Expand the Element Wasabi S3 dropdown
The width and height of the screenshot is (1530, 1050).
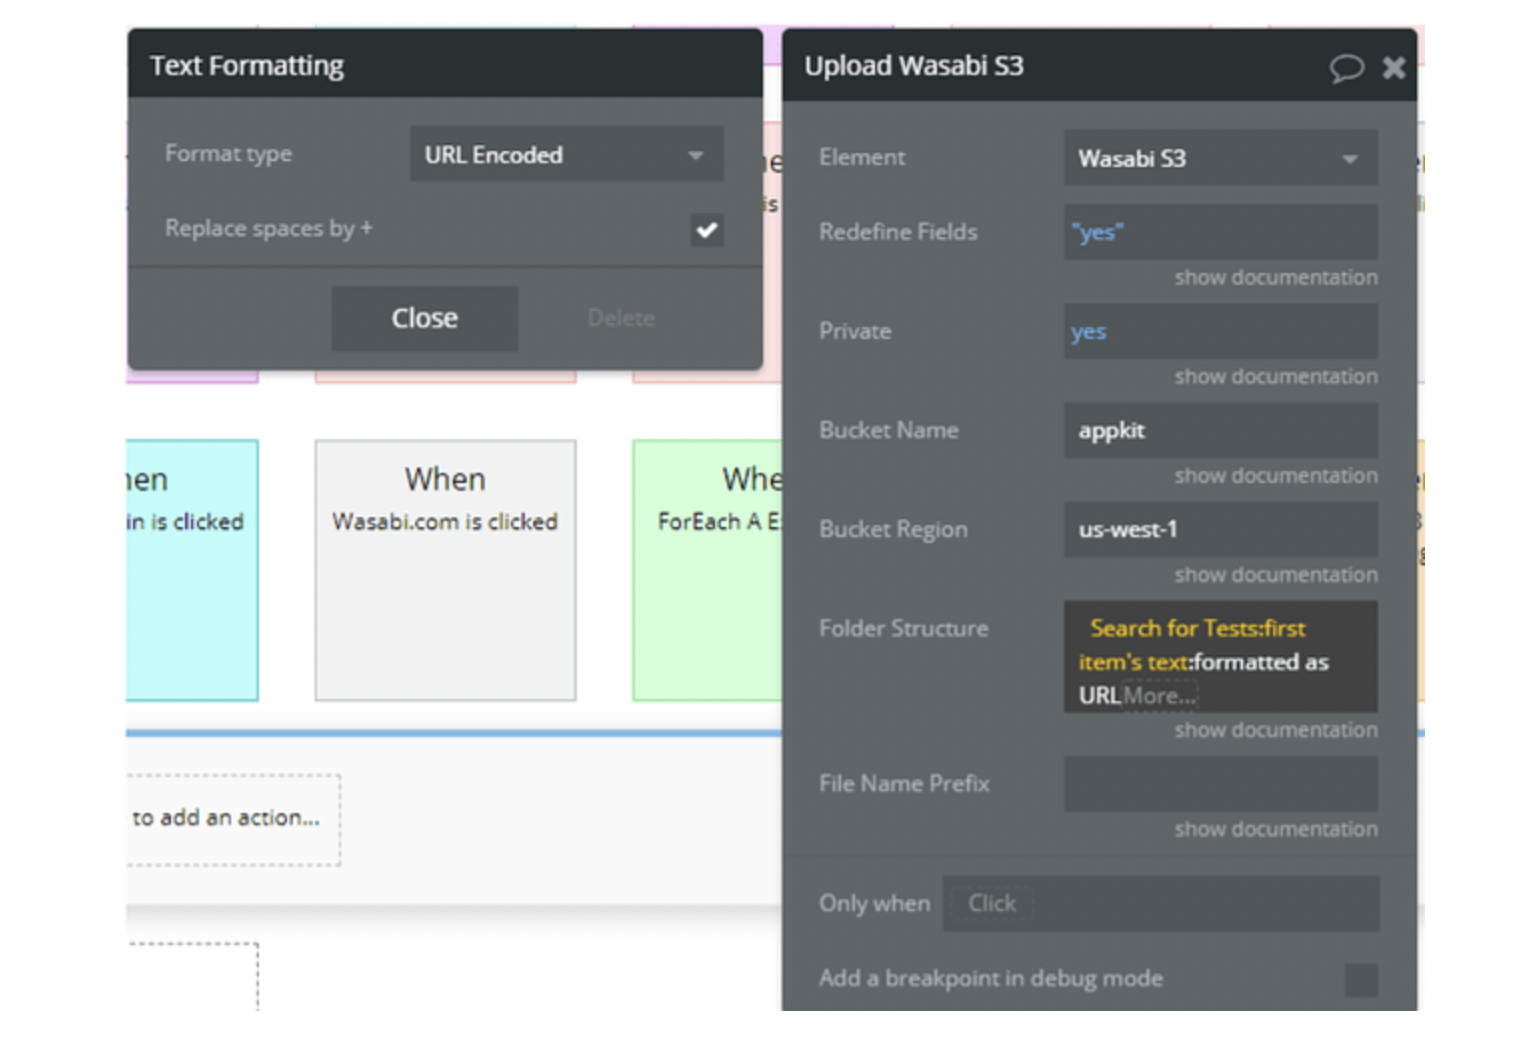pyautogui.click(x=1220, y=158)
